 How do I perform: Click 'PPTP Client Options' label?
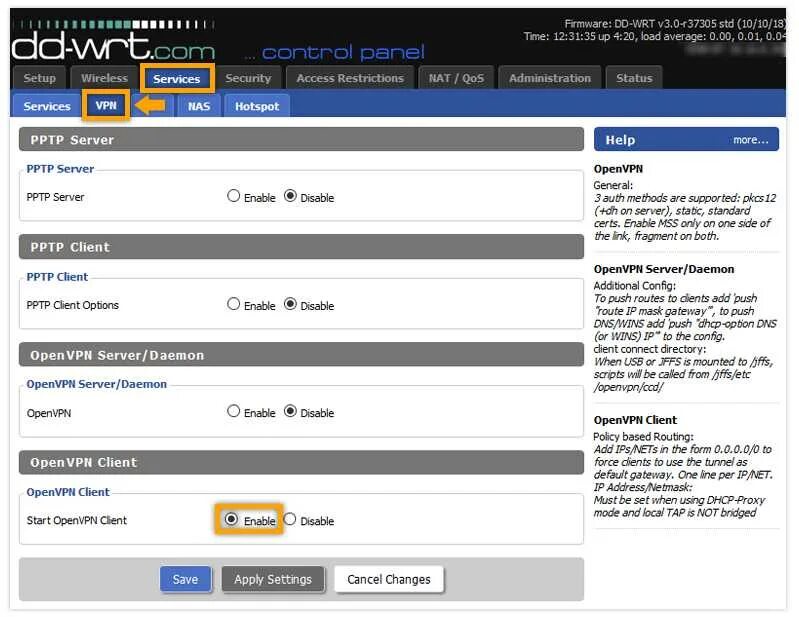(x=72, y=305)
